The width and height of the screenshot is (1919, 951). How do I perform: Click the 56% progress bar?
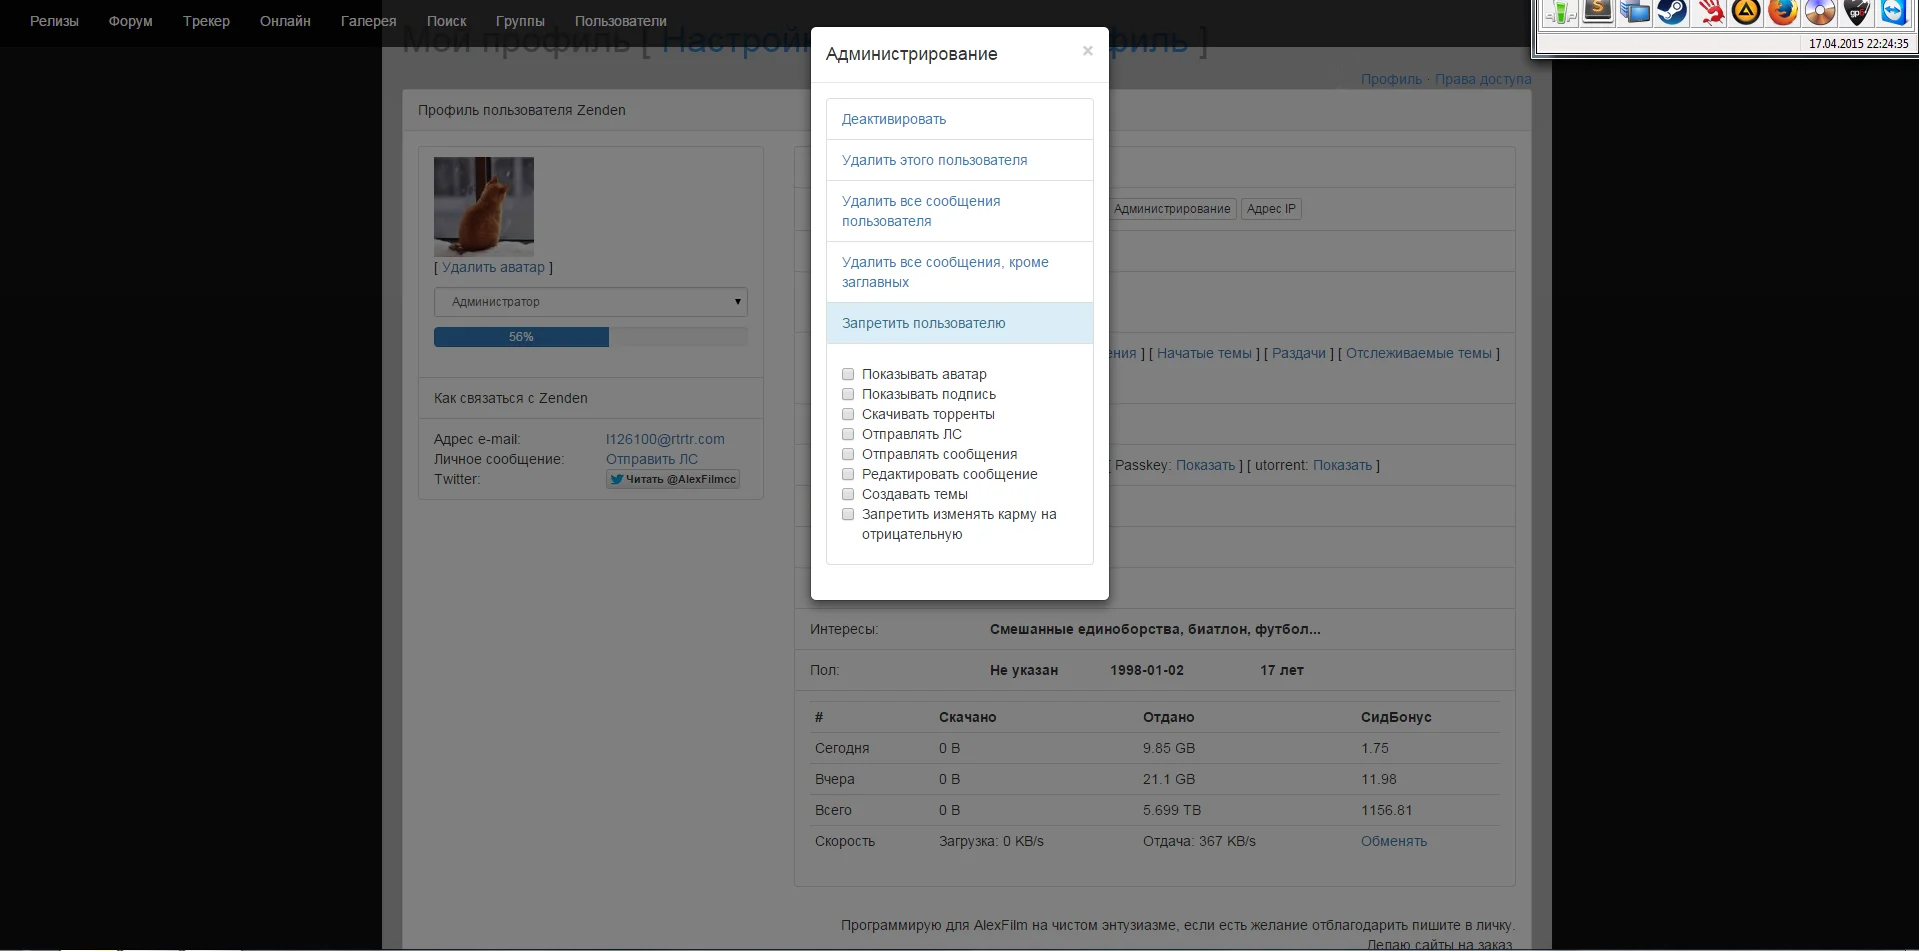point(591,337)
